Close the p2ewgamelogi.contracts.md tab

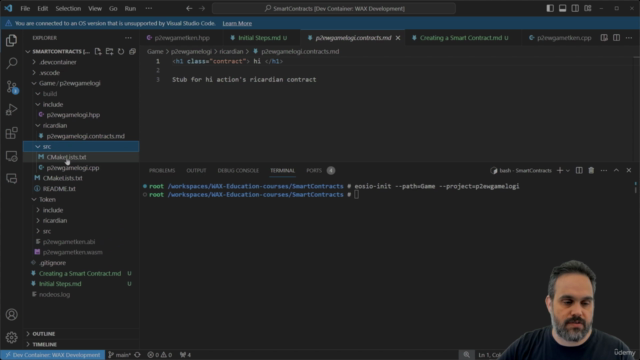tap(398, 38)
